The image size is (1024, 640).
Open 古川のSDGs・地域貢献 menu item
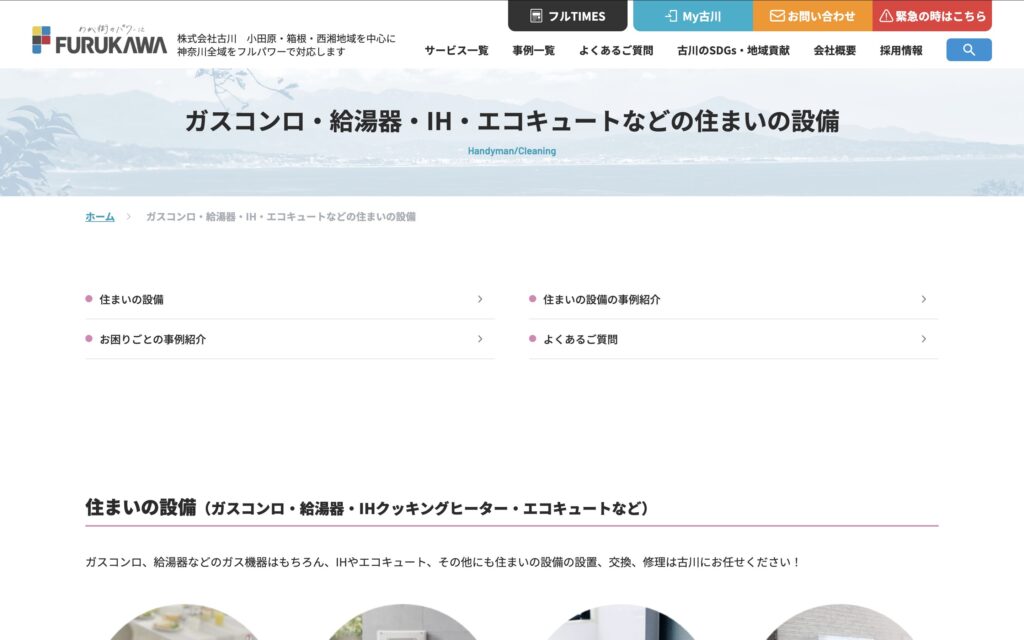pyautogui.click(x=732, y=50)
